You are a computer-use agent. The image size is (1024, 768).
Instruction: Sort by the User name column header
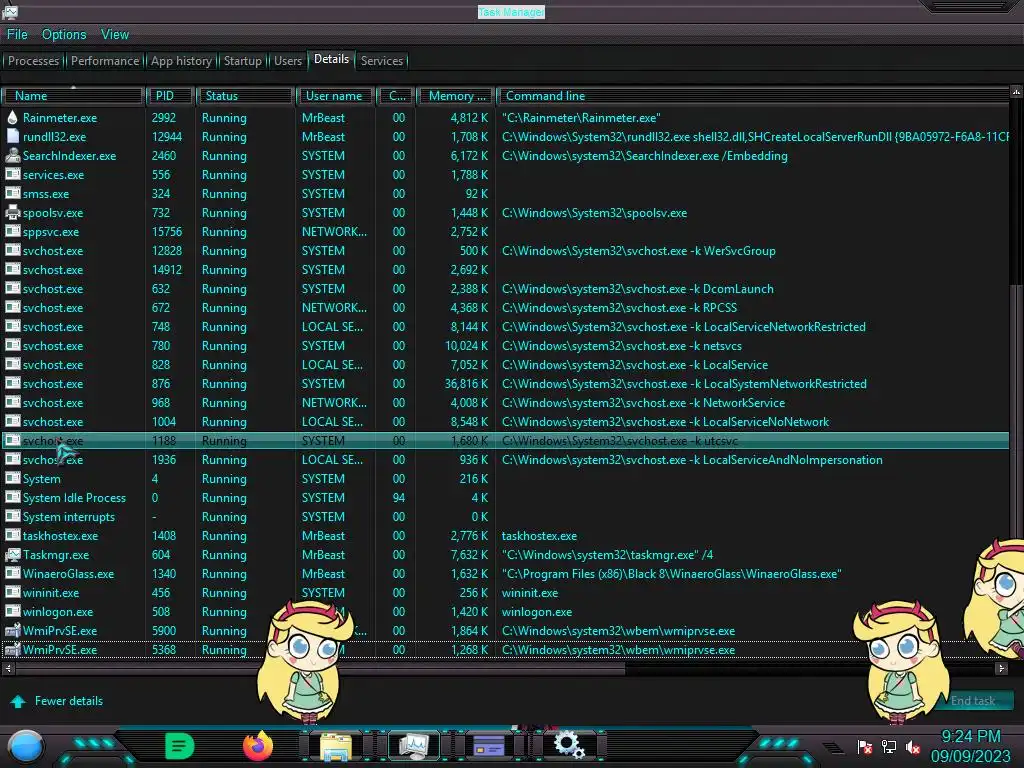coord(335,96)
